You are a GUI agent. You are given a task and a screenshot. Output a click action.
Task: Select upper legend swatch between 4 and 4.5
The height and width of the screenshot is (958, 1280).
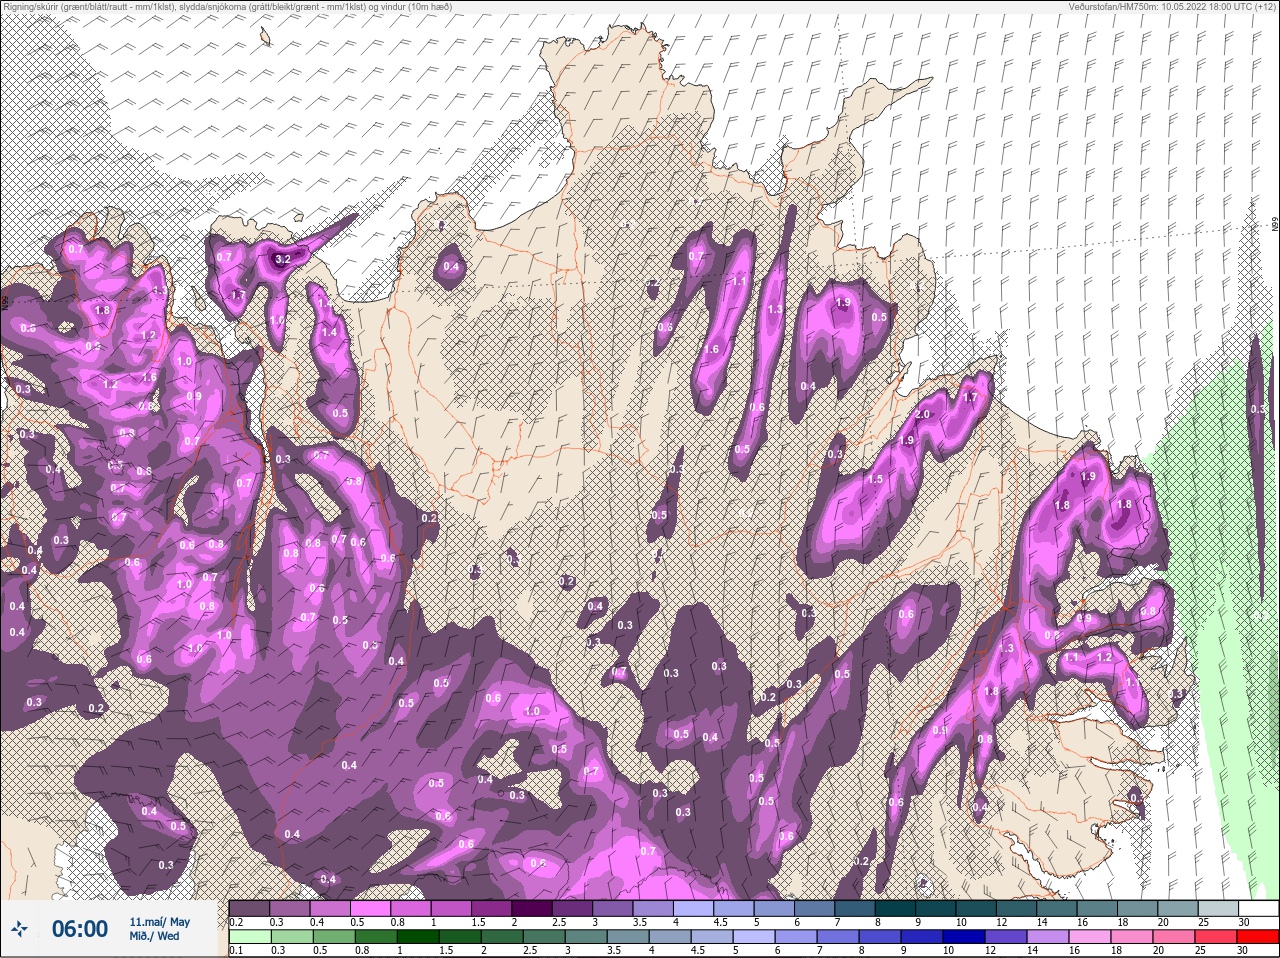pos(694,908)
